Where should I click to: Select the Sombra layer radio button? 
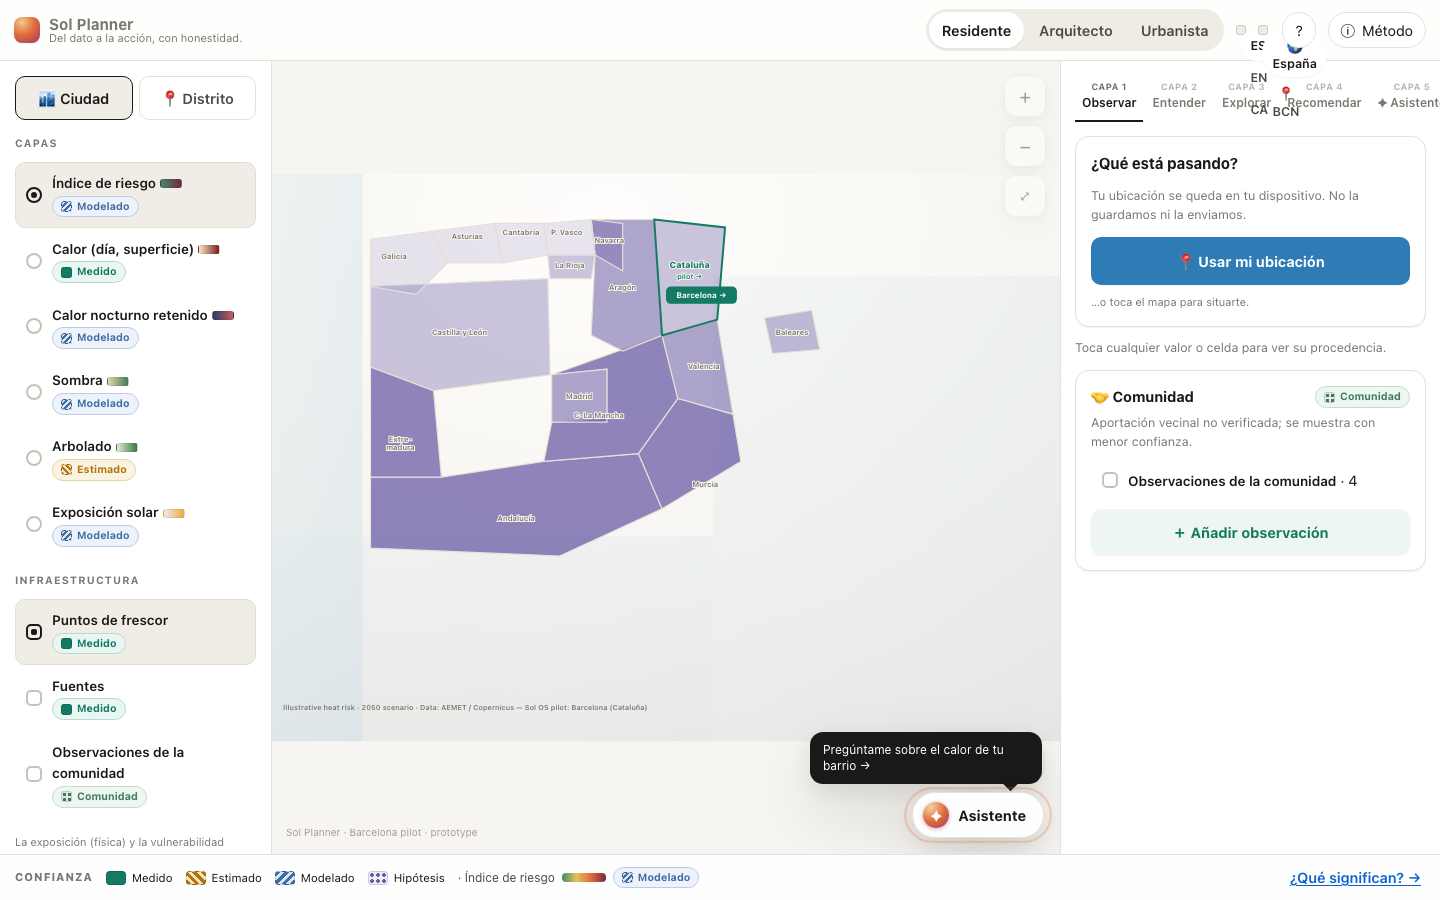(34, 392)
